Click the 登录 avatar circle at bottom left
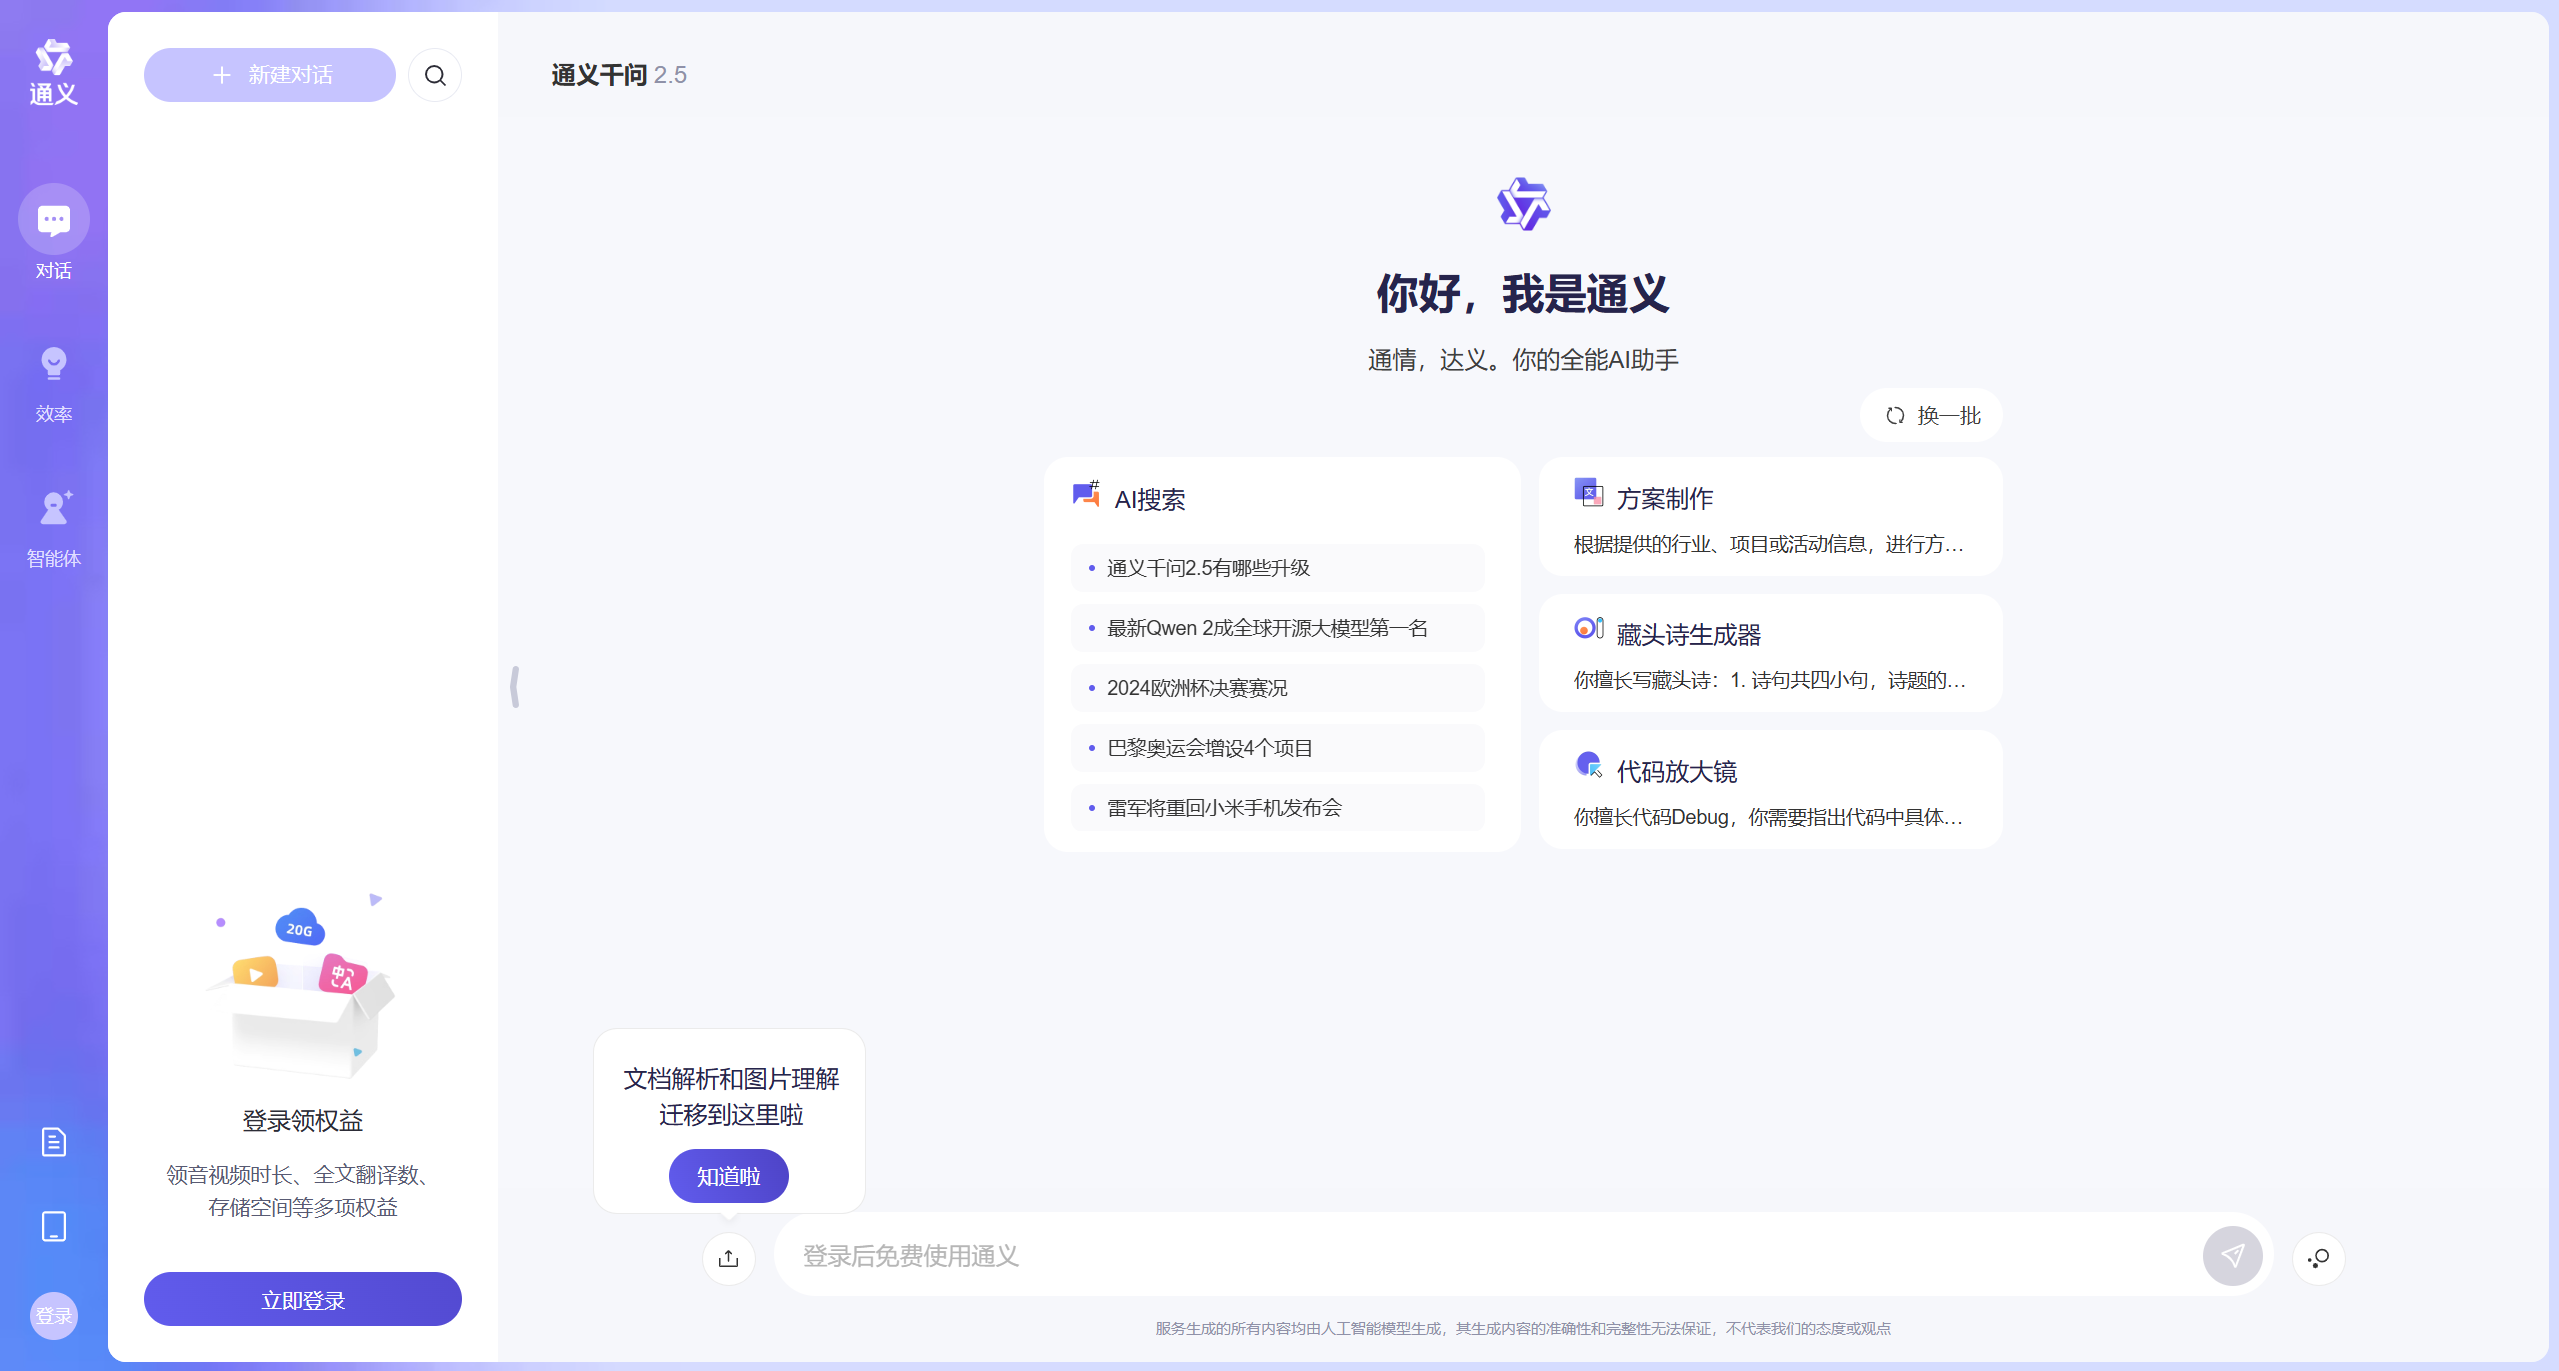Screen dimensions: 2559x1371 click(x=52, y=1316)
